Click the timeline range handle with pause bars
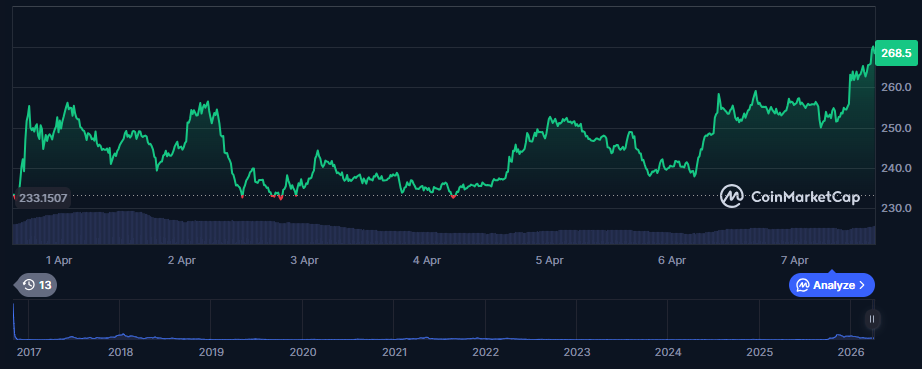Viewport: 922px width, 369px height. coord(872,319)
